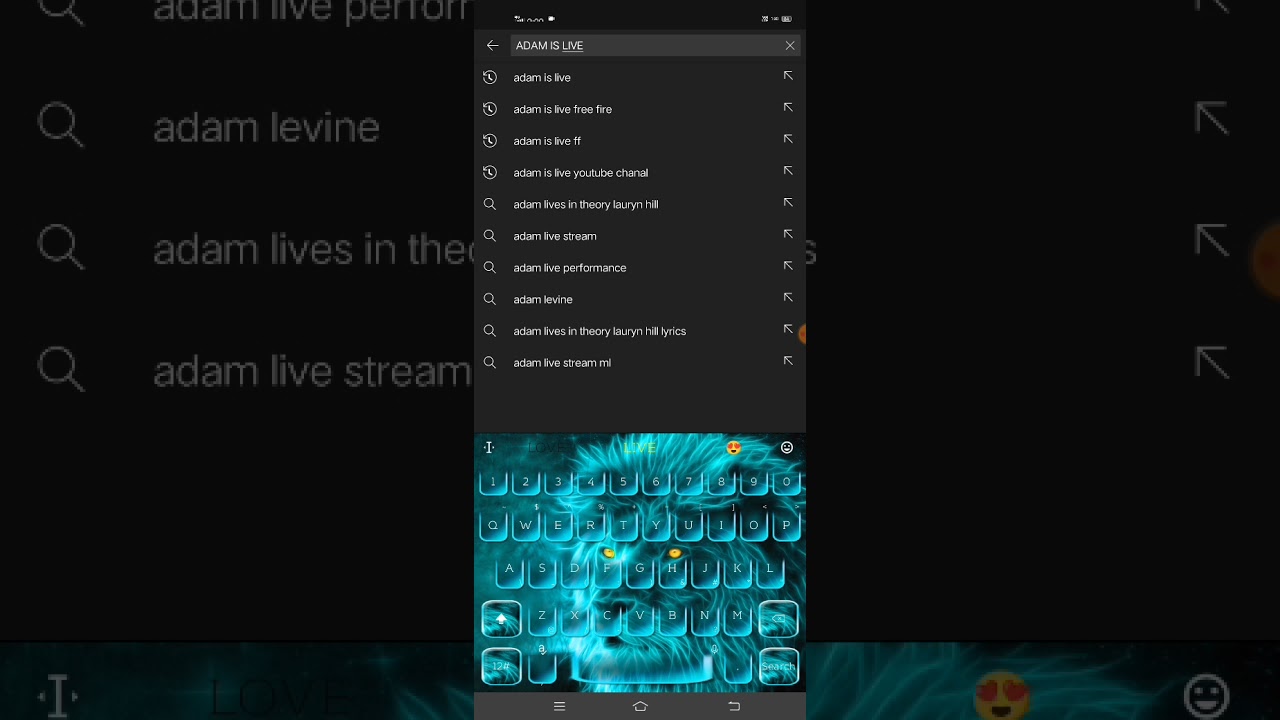Select the 'adam live stream ml' suggestion
1280x720 pixels.
pos(640,362)
